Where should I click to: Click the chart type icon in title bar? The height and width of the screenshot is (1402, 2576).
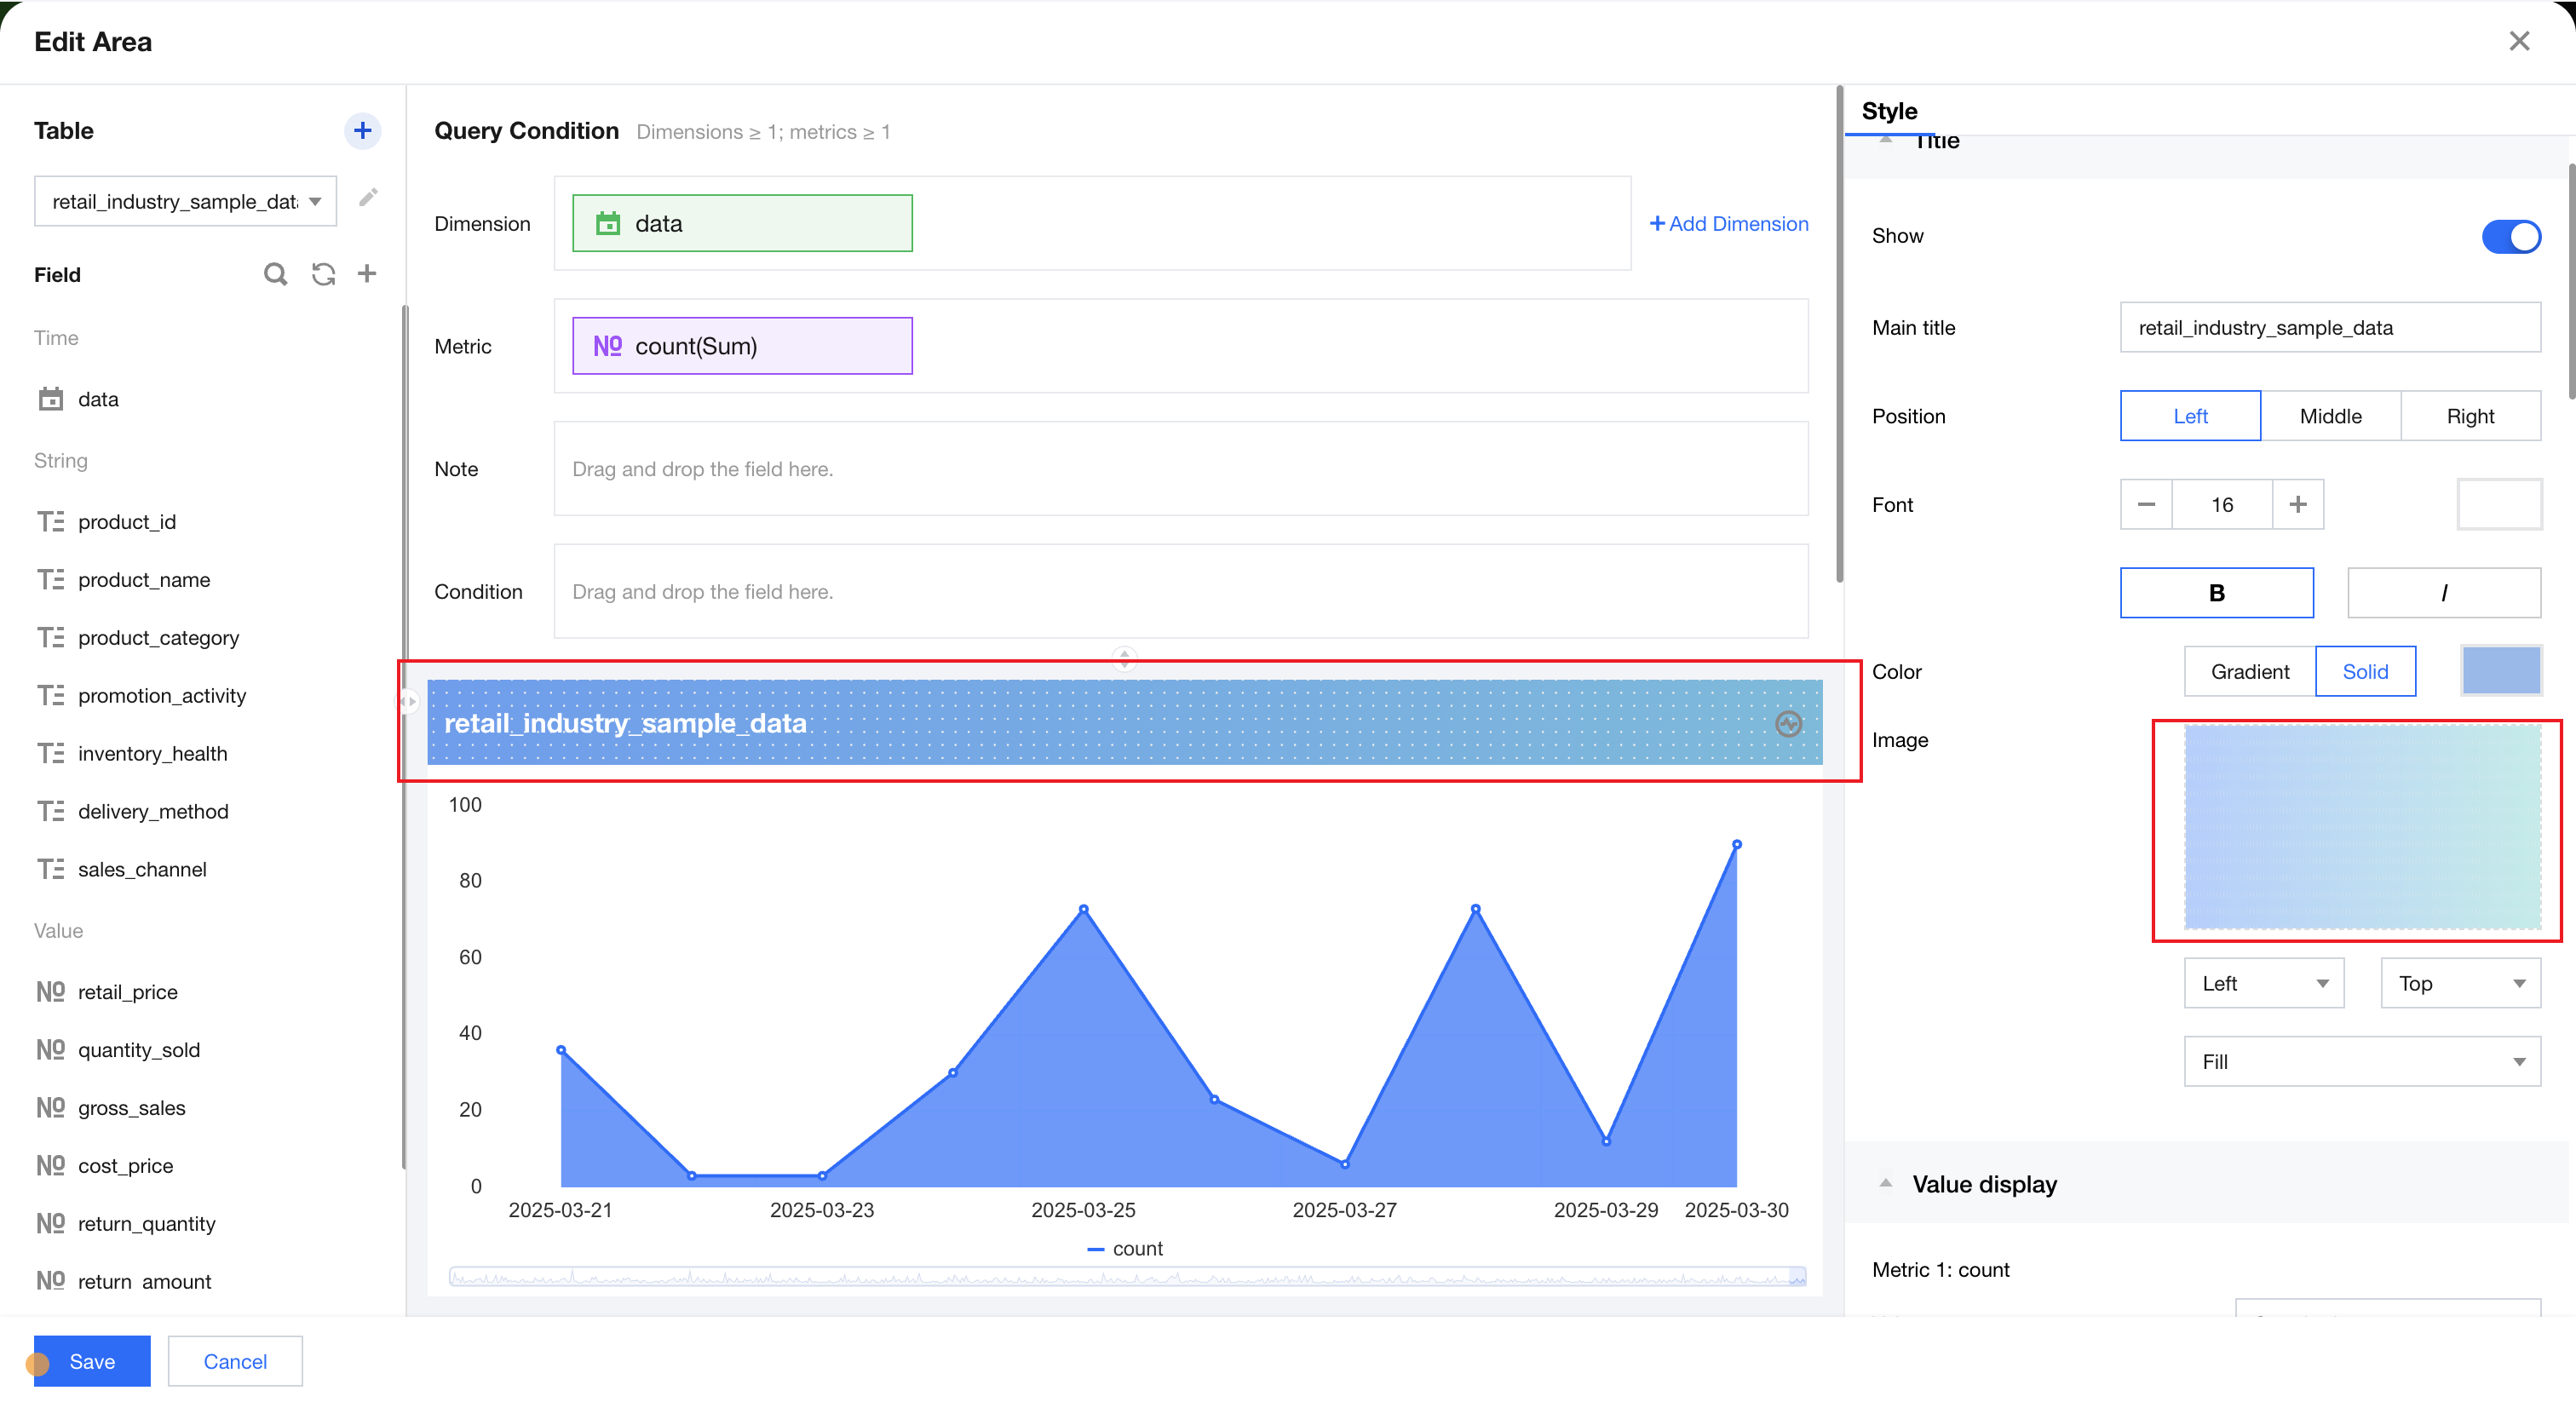1788,723
